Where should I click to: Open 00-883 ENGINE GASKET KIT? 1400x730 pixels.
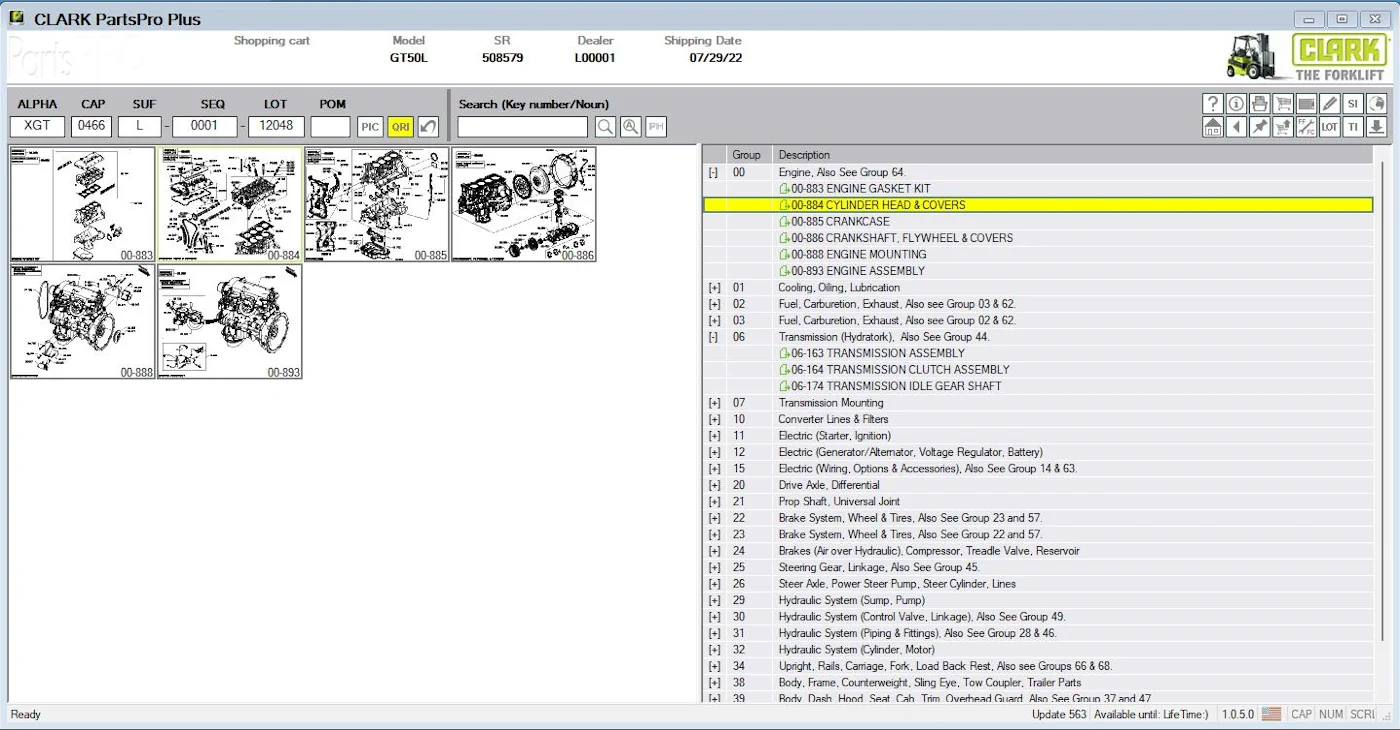854,188
